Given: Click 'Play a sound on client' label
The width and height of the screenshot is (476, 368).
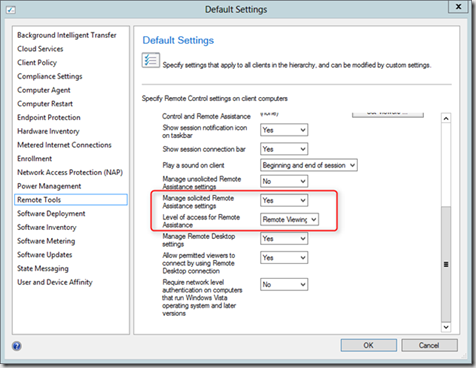Looking at the screenshot, I should point(193,165).
